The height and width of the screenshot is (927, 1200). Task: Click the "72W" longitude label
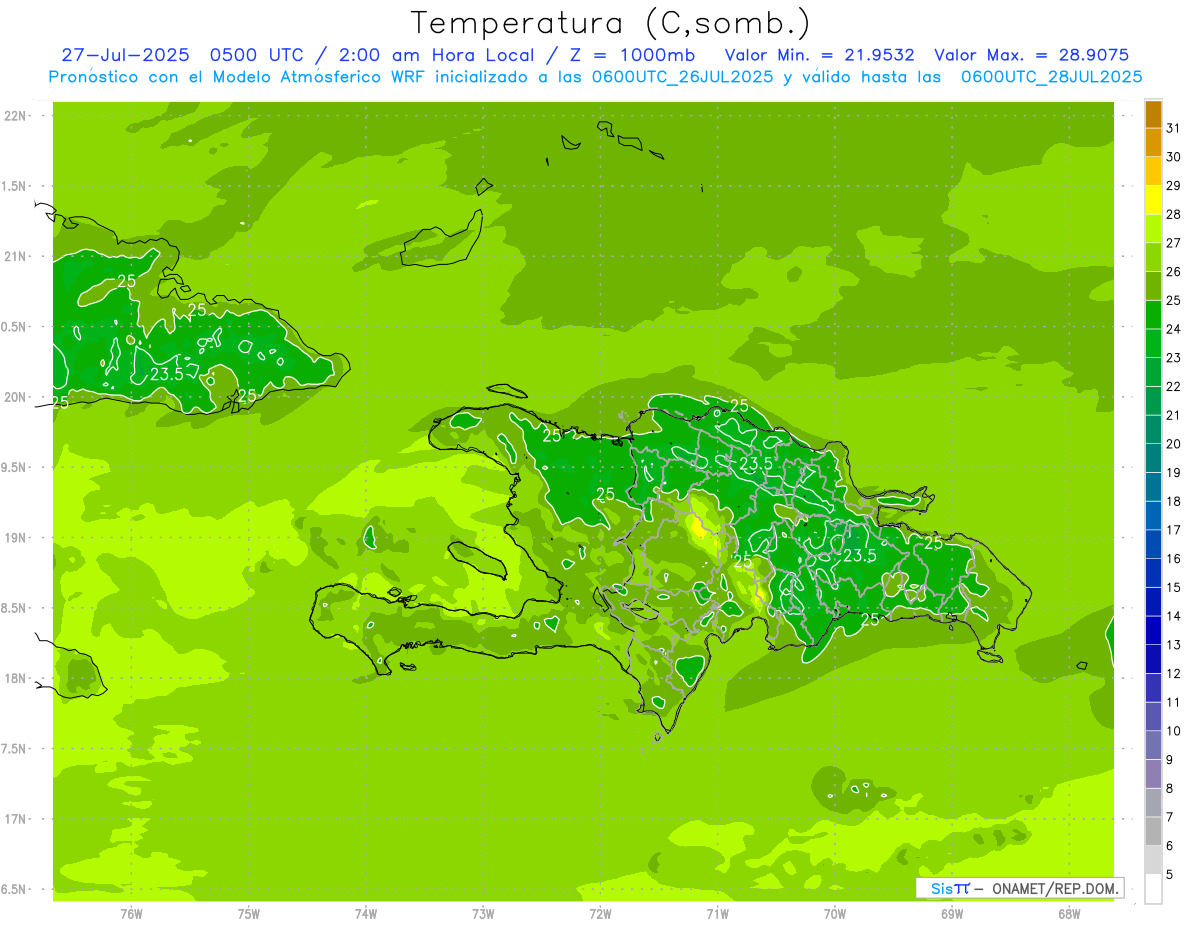[x=601, y=913]
